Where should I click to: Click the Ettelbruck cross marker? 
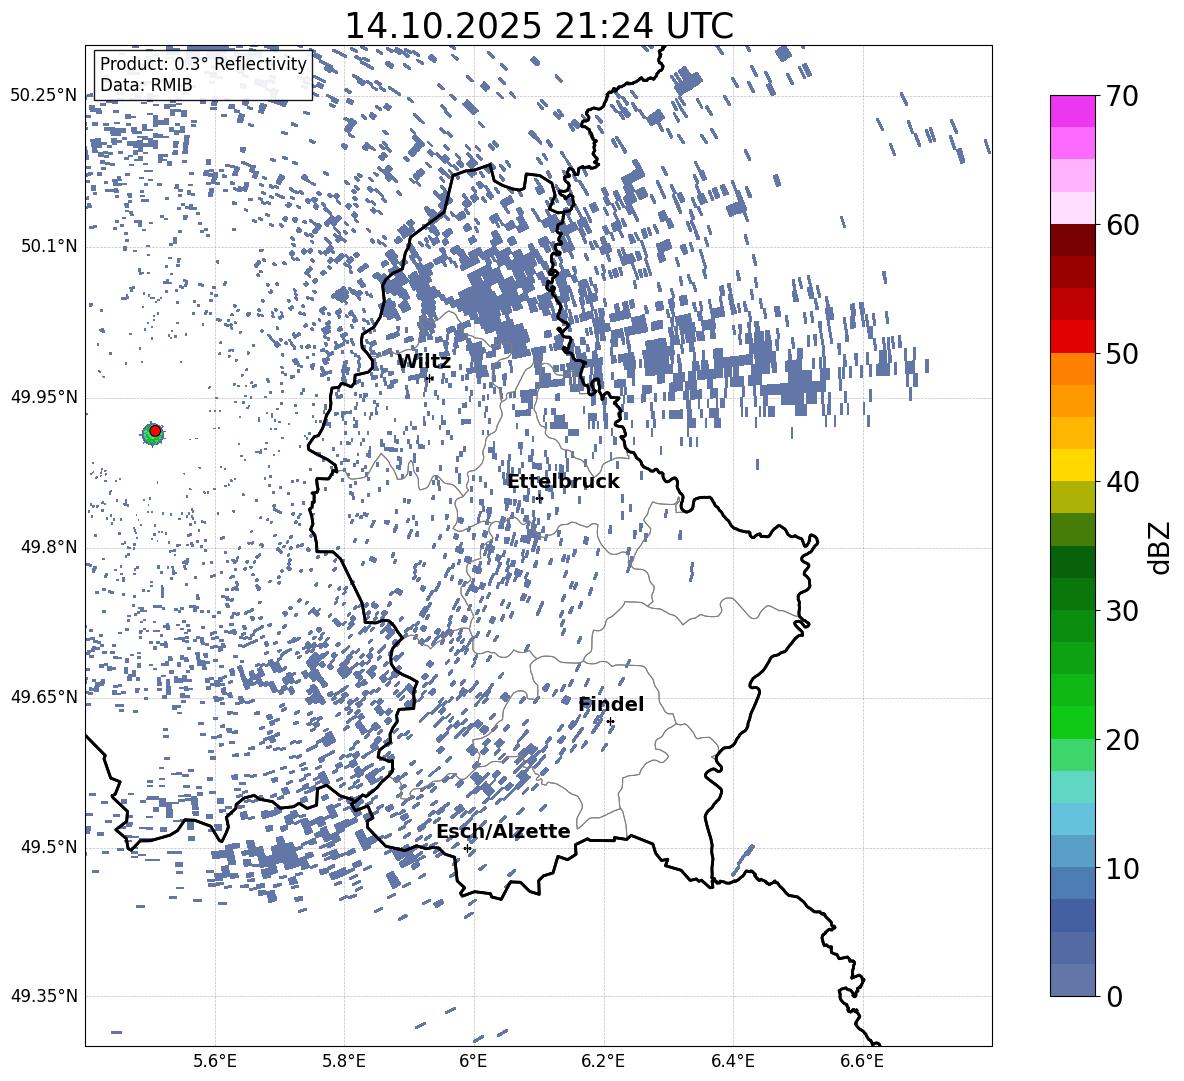pos(539,498)
